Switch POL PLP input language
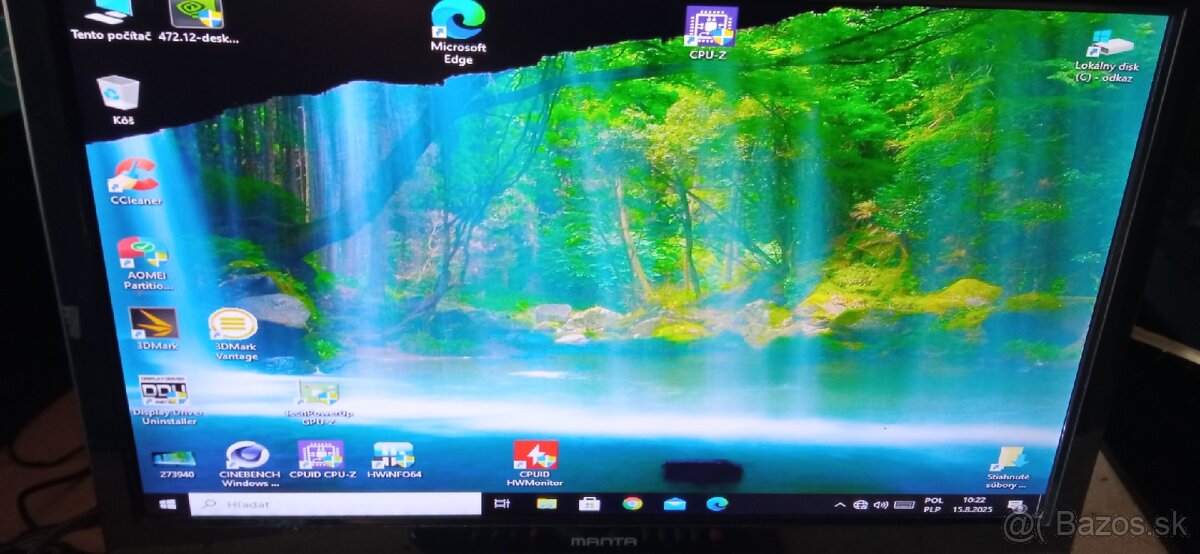The image size is (1200, 554). click(934, 505)
